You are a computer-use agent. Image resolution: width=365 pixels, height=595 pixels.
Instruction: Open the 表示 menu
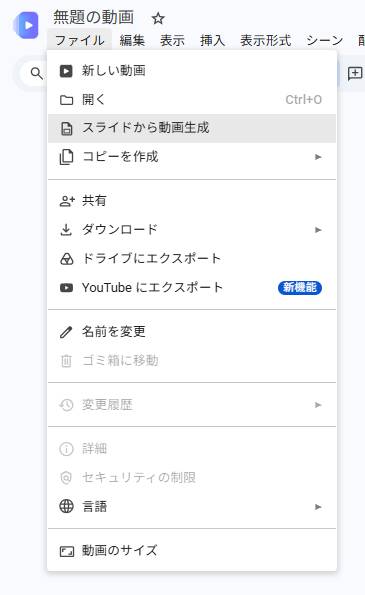(x=172, y=40)
